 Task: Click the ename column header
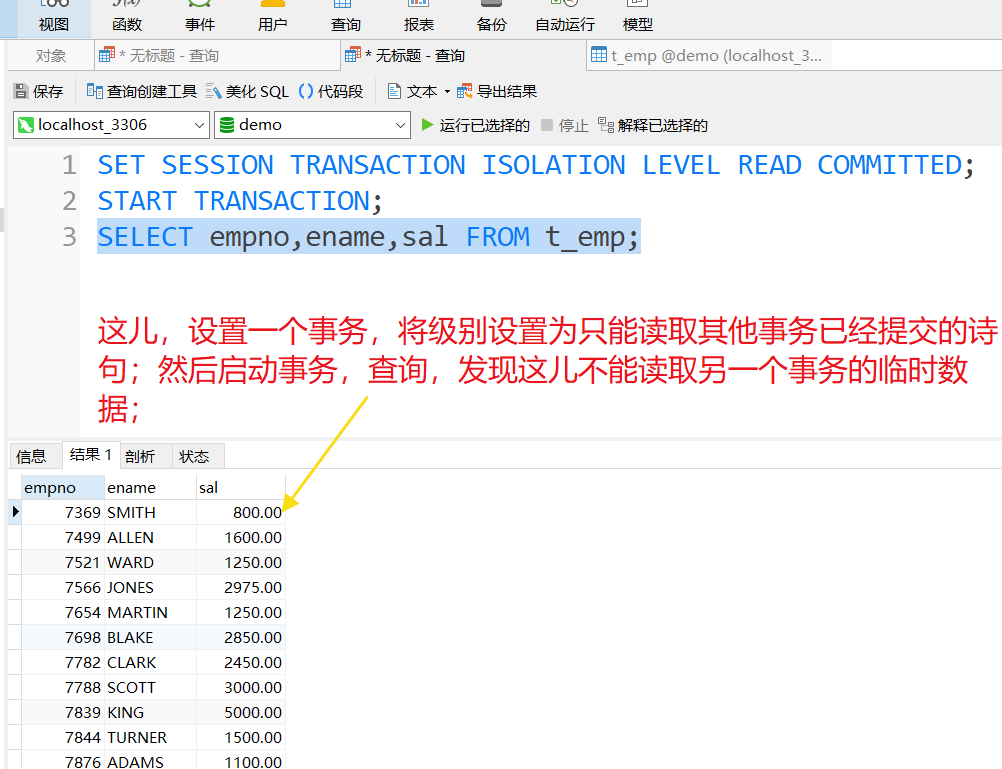coord(150,488)
